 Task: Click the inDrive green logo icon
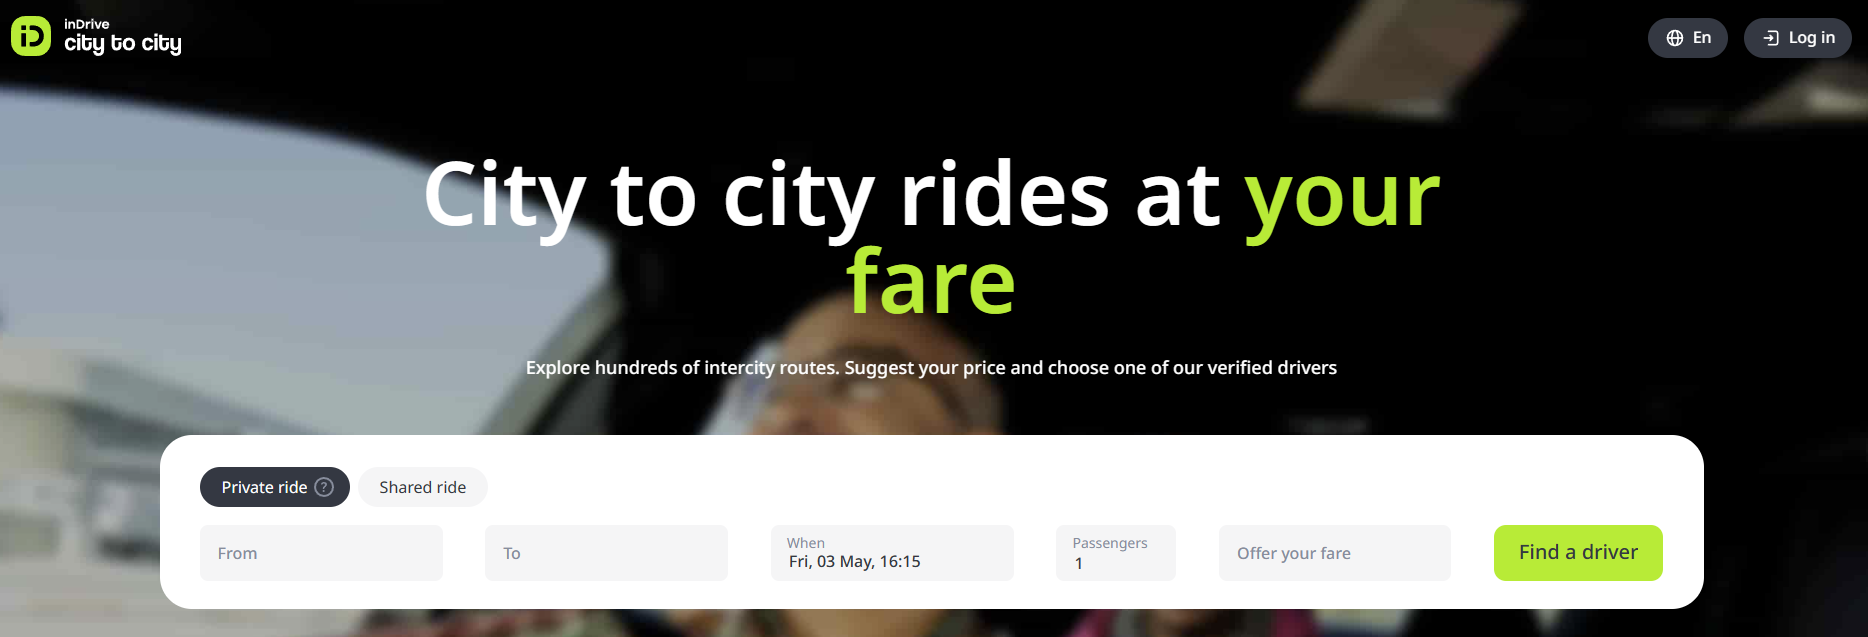30,36
